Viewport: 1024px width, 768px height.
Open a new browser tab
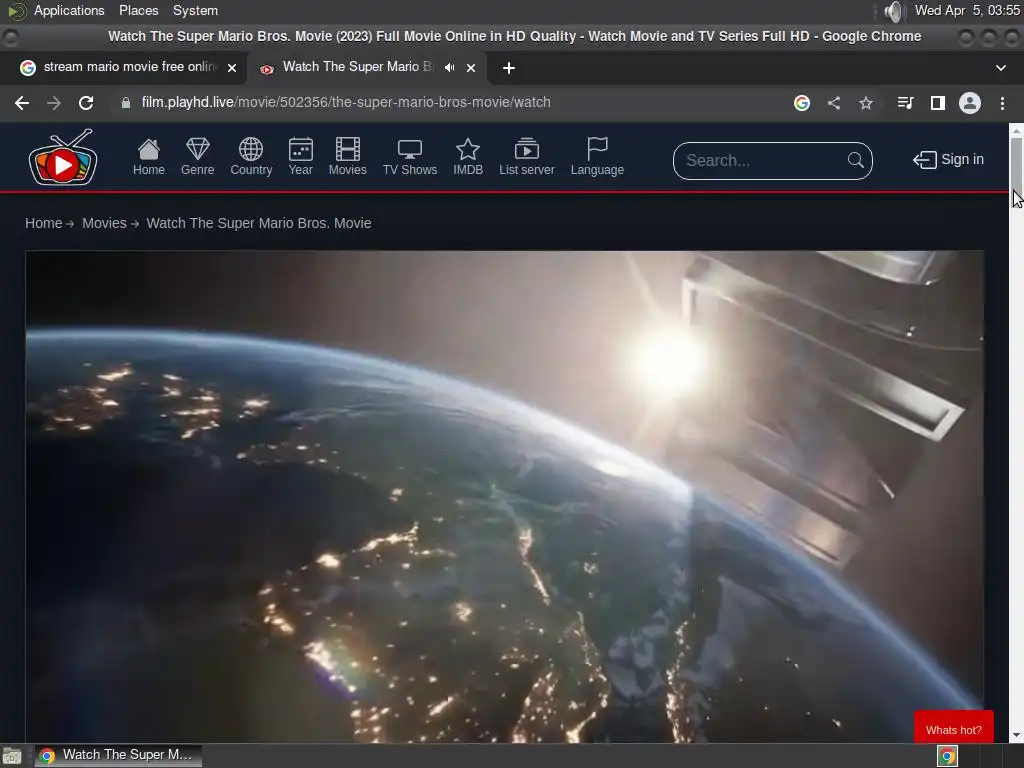(x=509, y=68)
